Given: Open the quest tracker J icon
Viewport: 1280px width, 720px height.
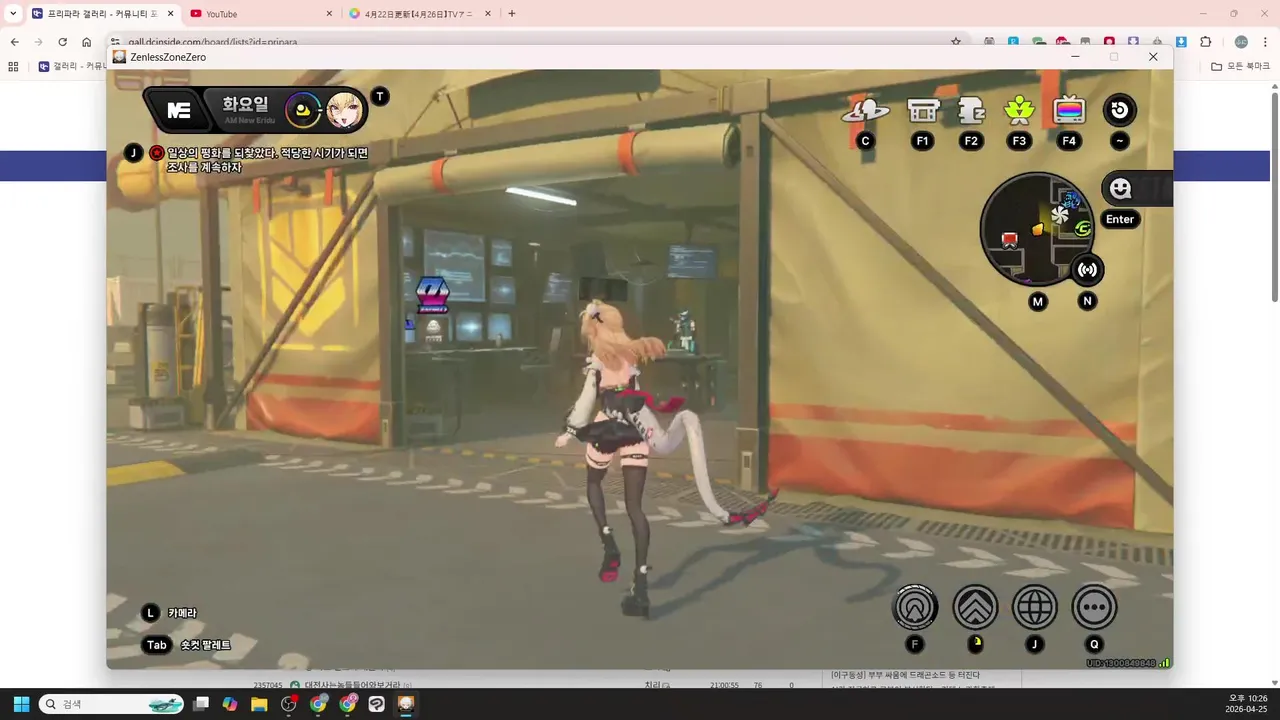Looking at the screenshot, I should tap(133, 153).
